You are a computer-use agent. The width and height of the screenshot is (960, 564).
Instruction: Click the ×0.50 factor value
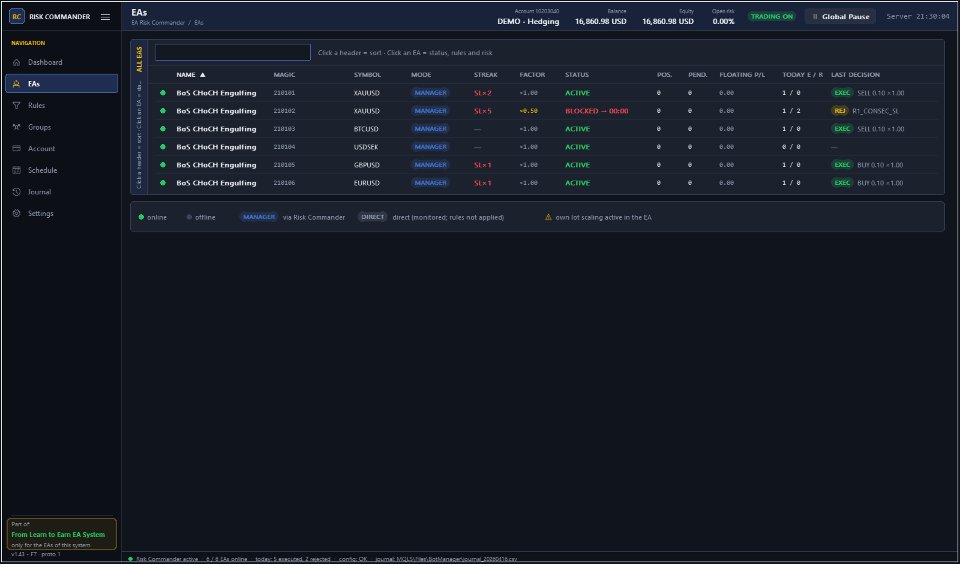[528, 111]
